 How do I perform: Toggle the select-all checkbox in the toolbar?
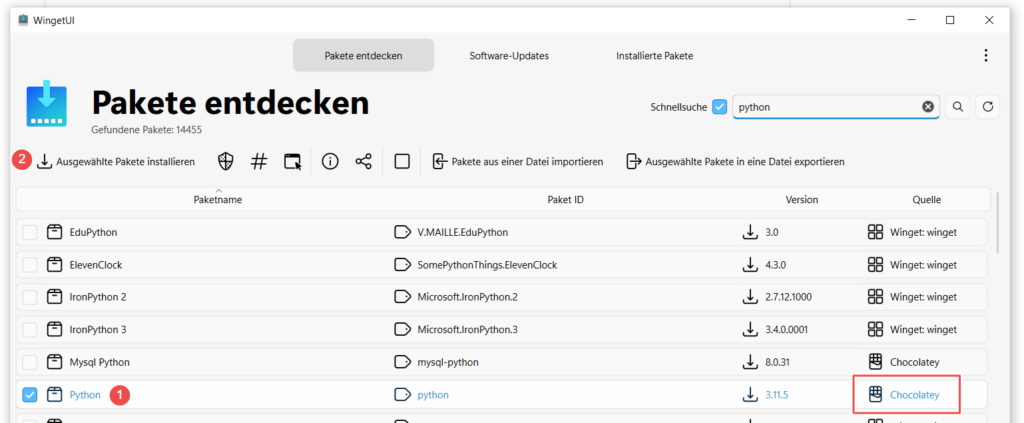[402, 161]
